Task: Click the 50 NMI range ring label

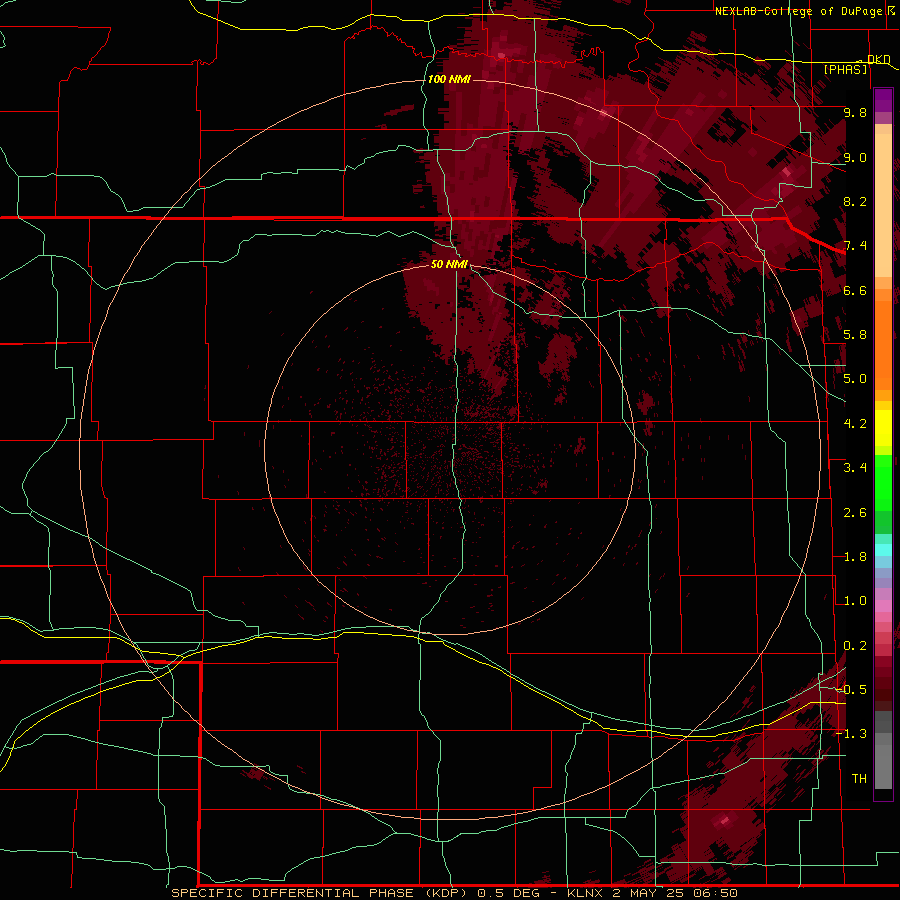Action: click(x=449, y=264)
